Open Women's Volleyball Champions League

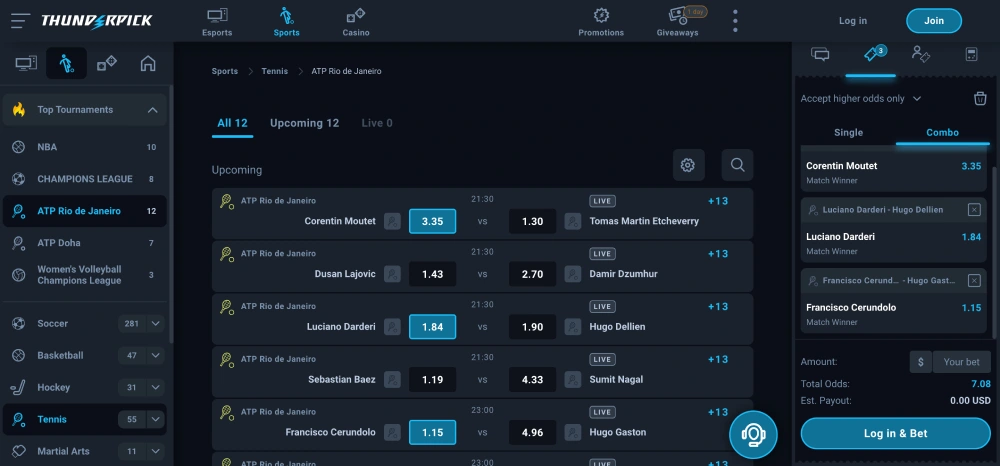84,275
